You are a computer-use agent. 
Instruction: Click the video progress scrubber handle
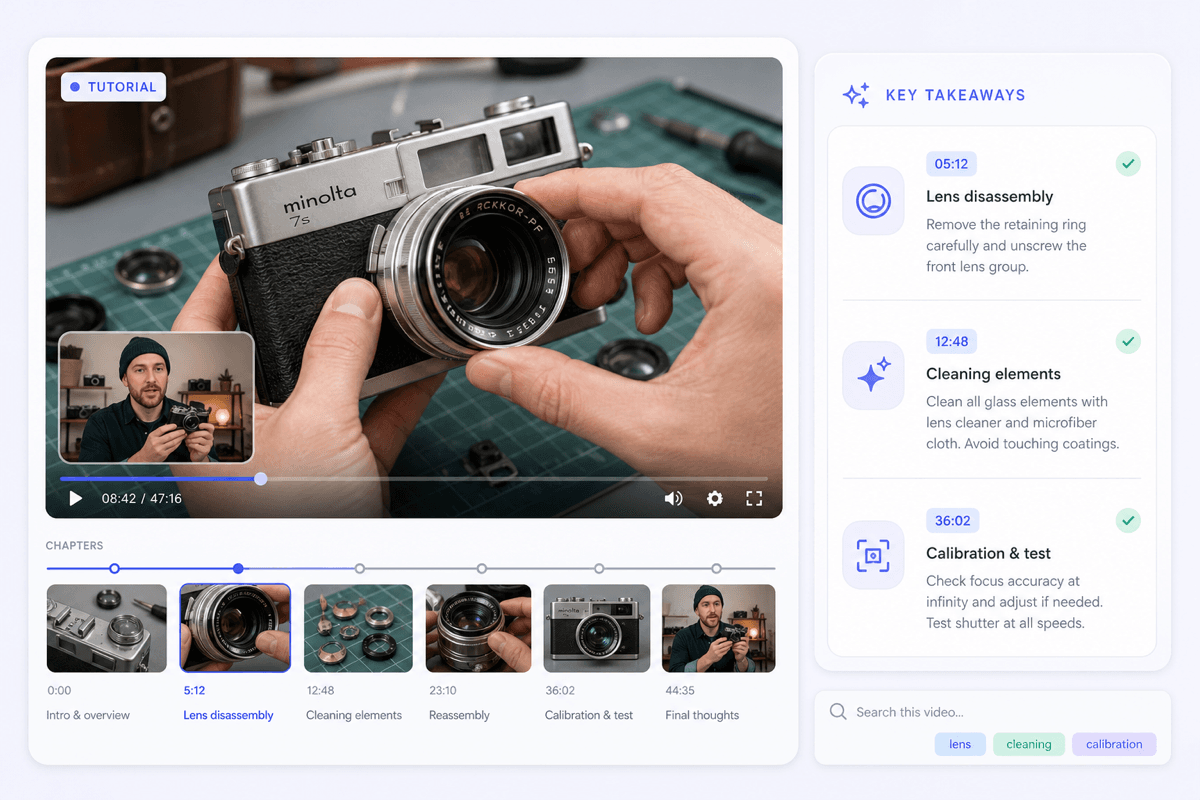point(261,479)
